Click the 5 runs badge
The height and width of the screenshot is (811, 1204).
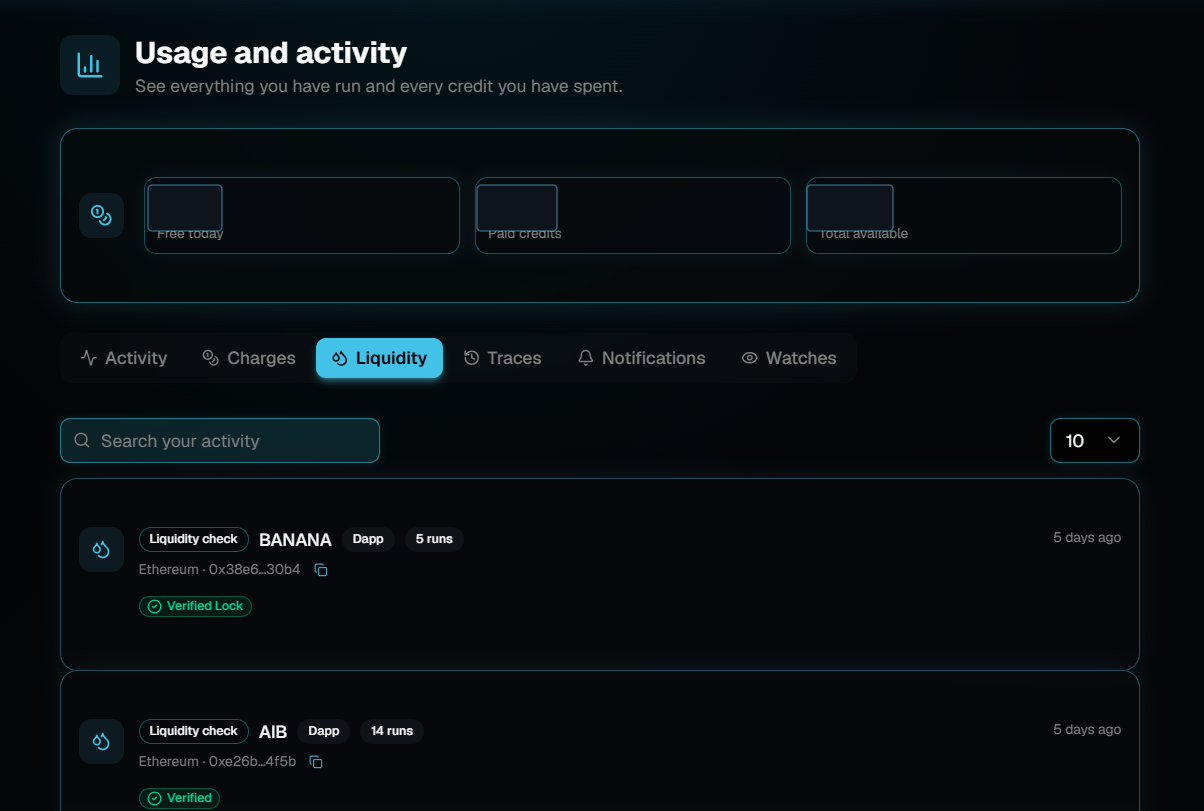(x=434, y=539)
